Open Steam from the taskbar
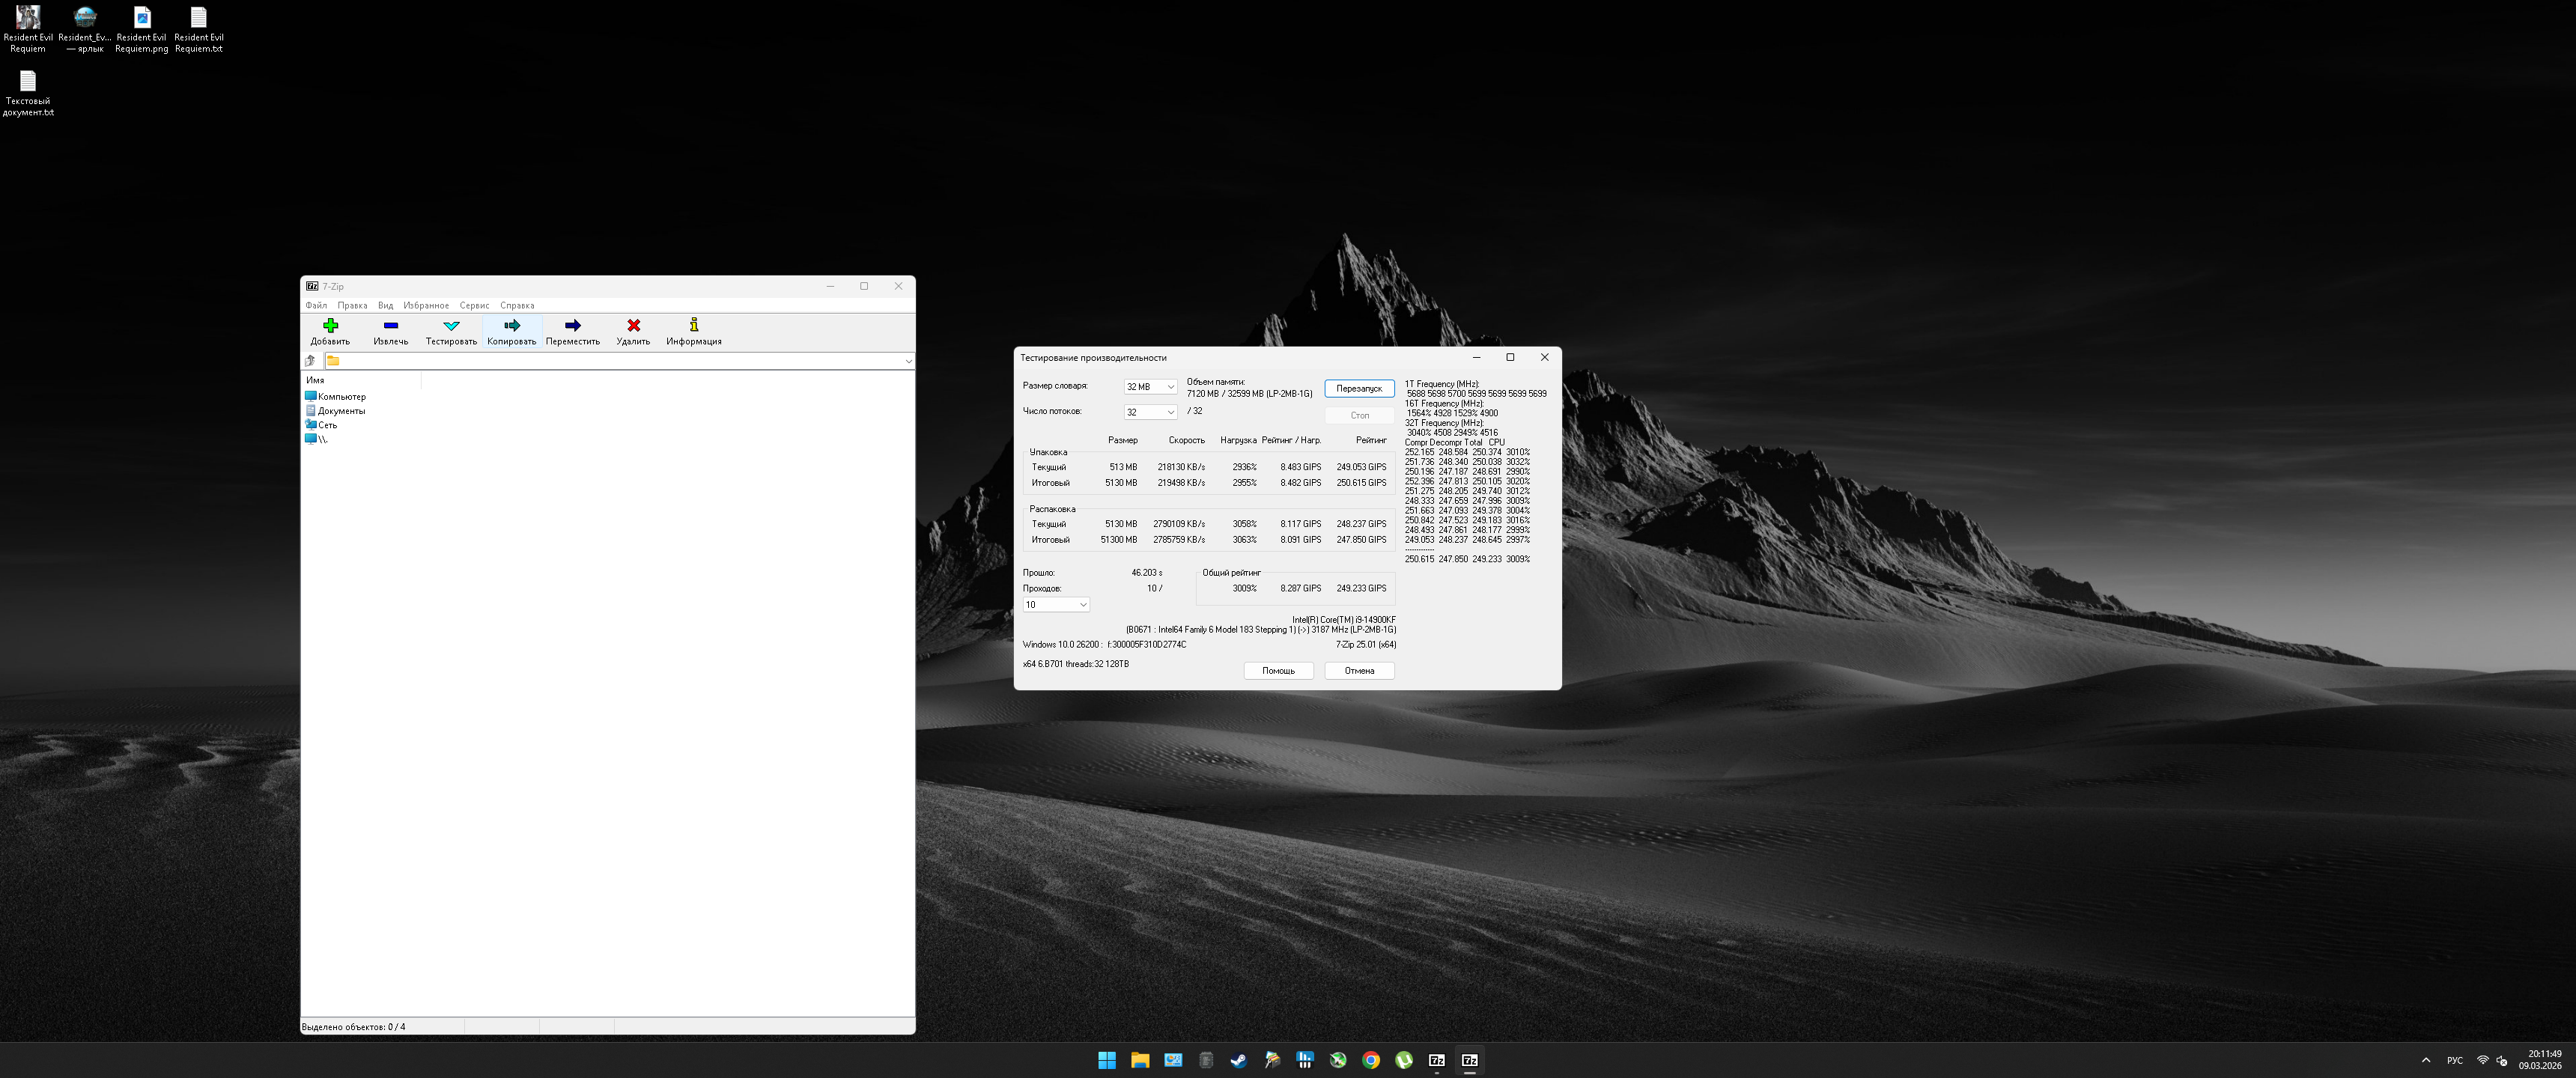Viewport: 2576px width, 1078px height. (1238, 1060)
